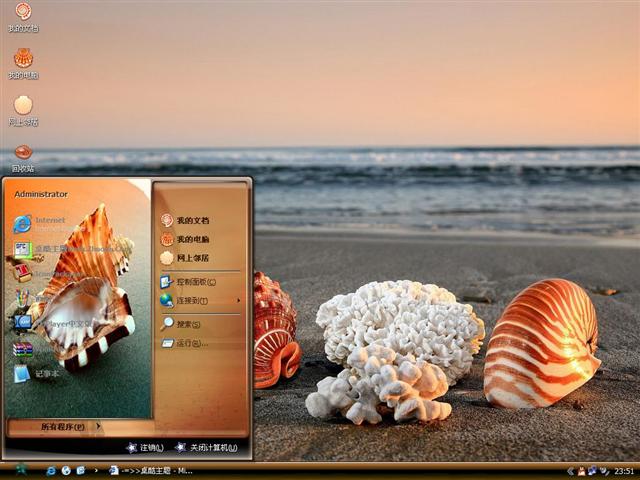The height and width of the screenshot is (480, 640).
Task: Open 我的电脑 desktop icon
Action: pos(22,59)
